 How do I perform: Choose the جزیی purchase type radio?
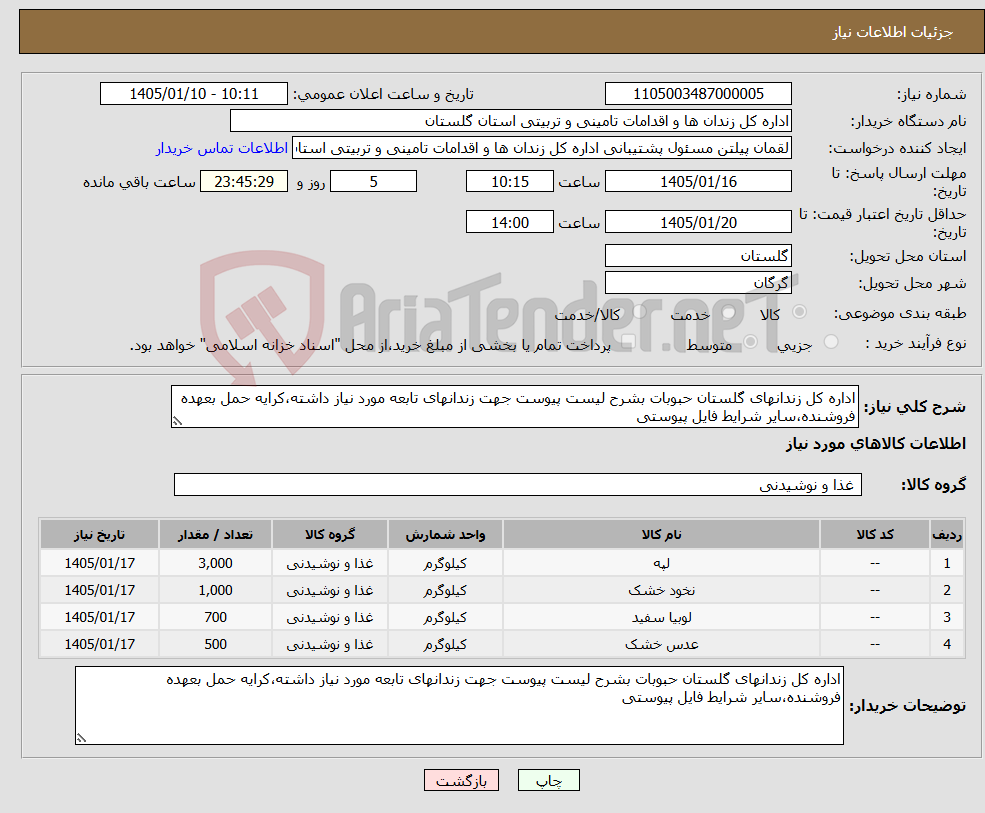click(x=830, y=342)
